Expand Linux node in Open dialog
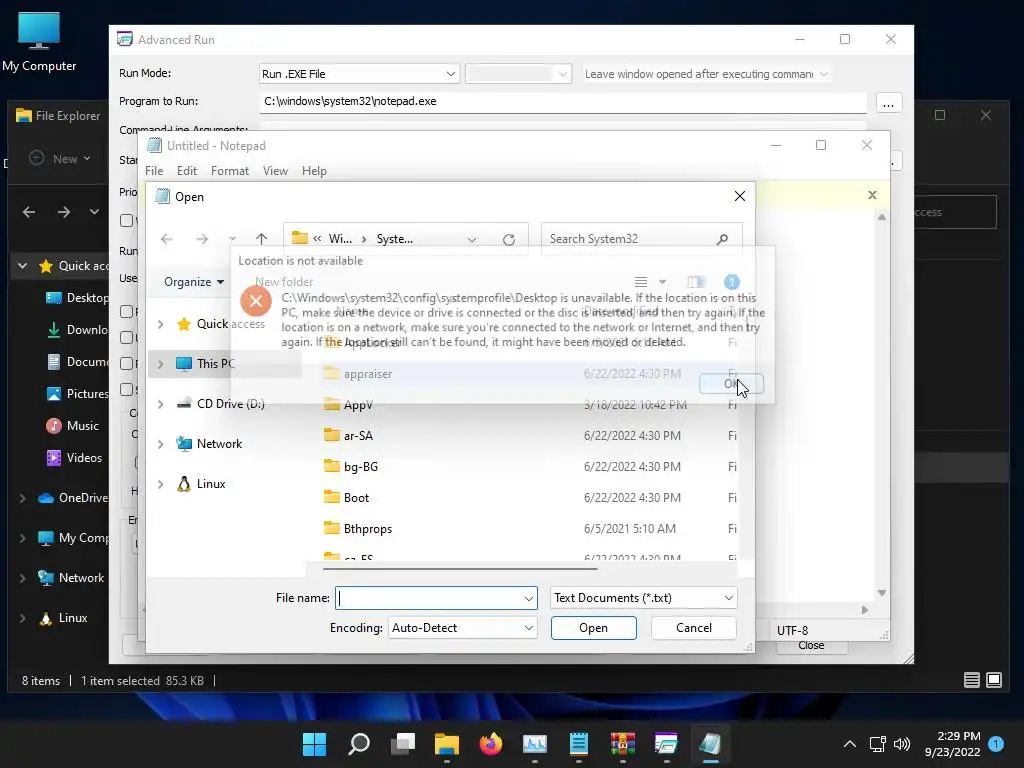 click(161, 484)
